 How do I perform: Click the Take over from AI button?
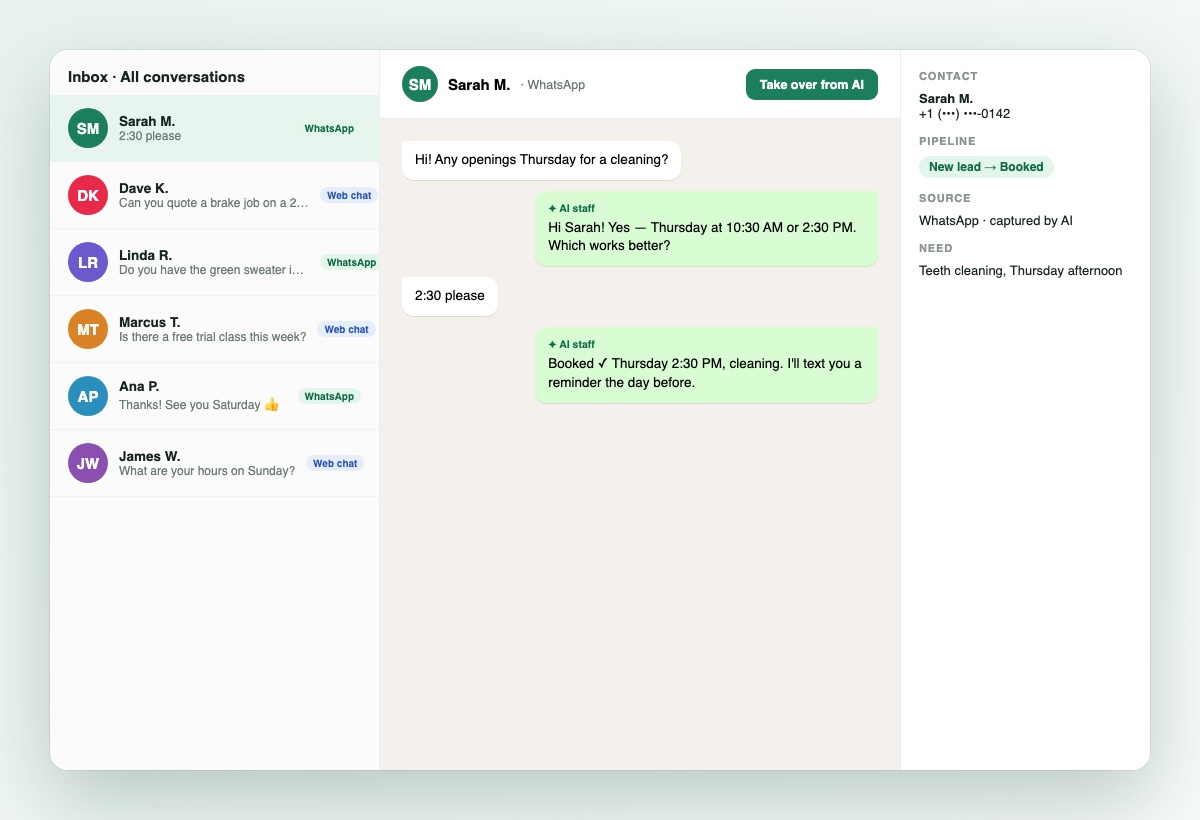click(x=811, y=85)
